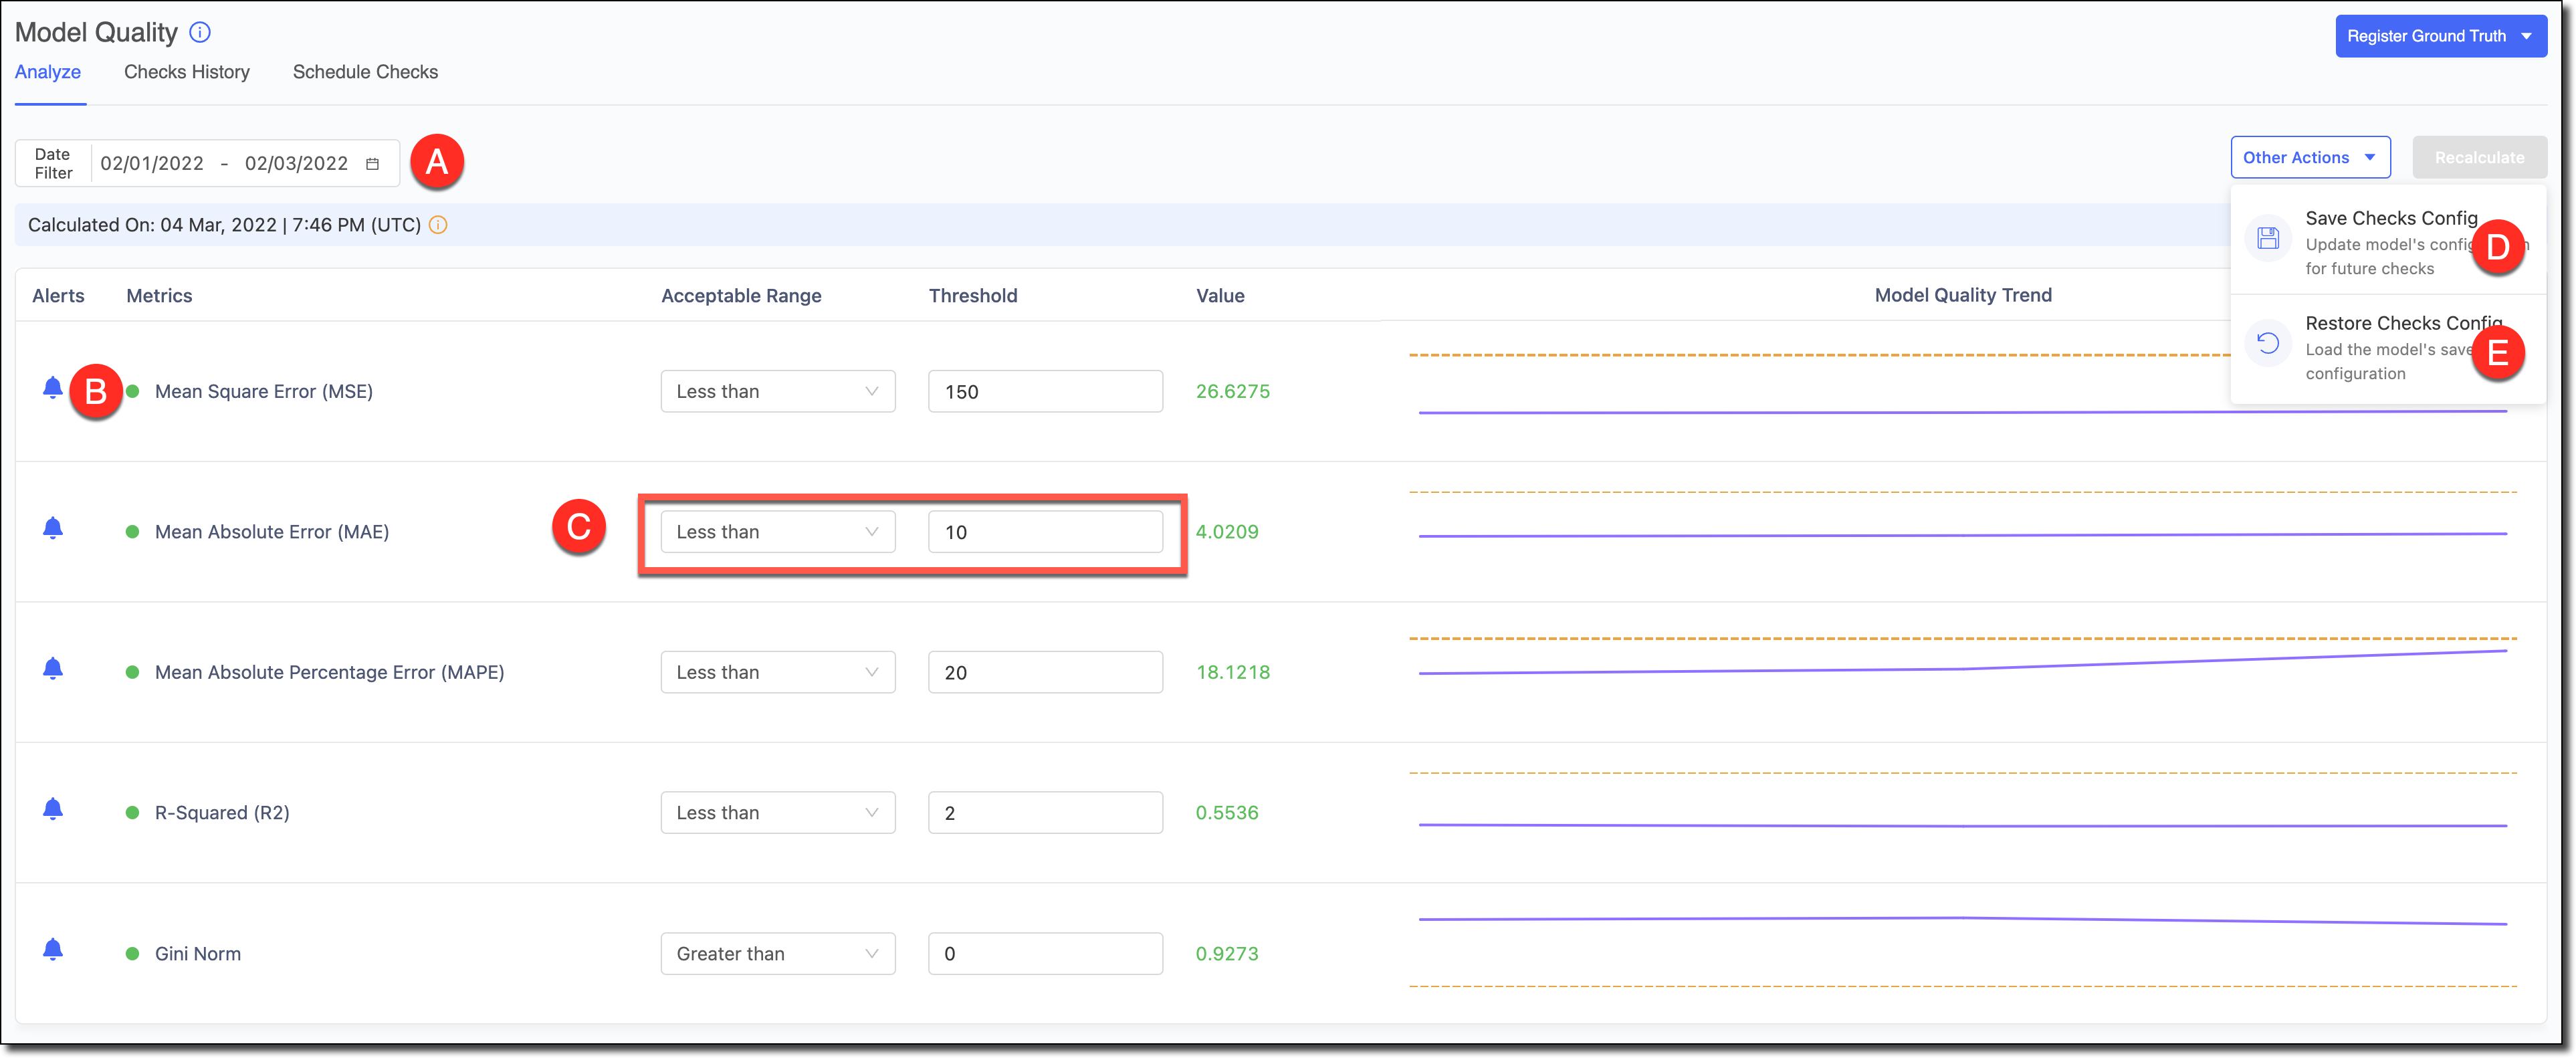Toggle alert bell for Mean Absolute Error
Viewport: 2576px width, 1058px height.
(53, 528)
